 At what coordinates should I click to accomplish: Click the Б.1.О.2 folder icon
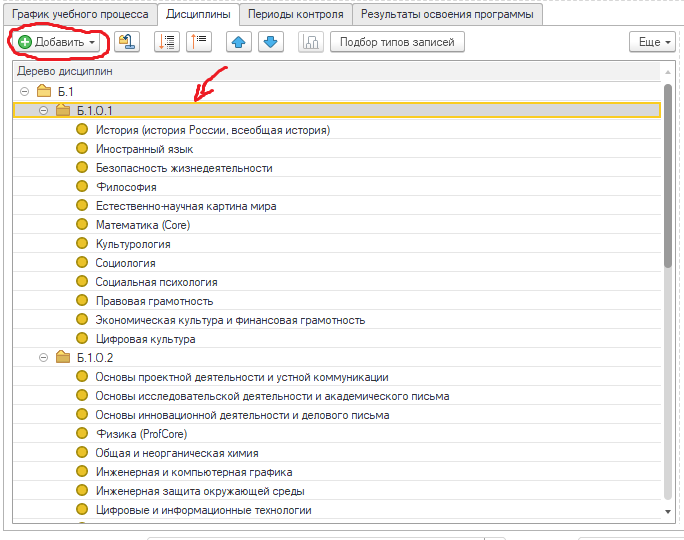click(63, 357)
